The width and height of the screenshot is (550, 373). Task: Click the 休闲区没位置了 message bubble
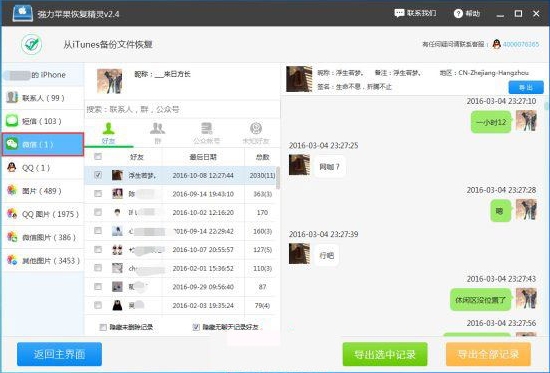coord(480,300)
